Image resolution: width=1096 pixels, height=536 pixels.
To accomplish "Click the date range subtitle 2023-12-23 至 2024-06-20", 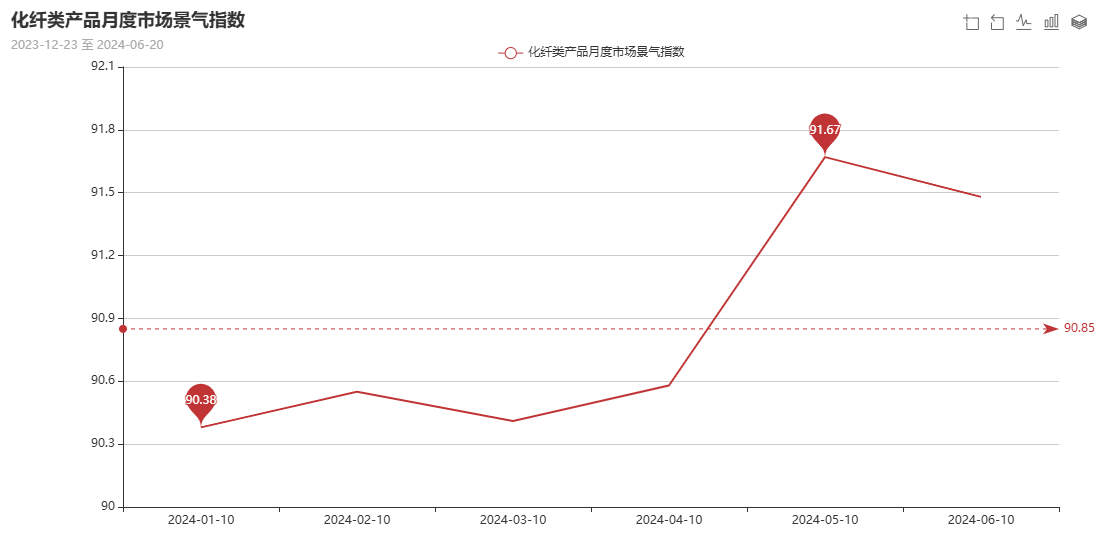I will pyautogui.click(x=87, y=45).
